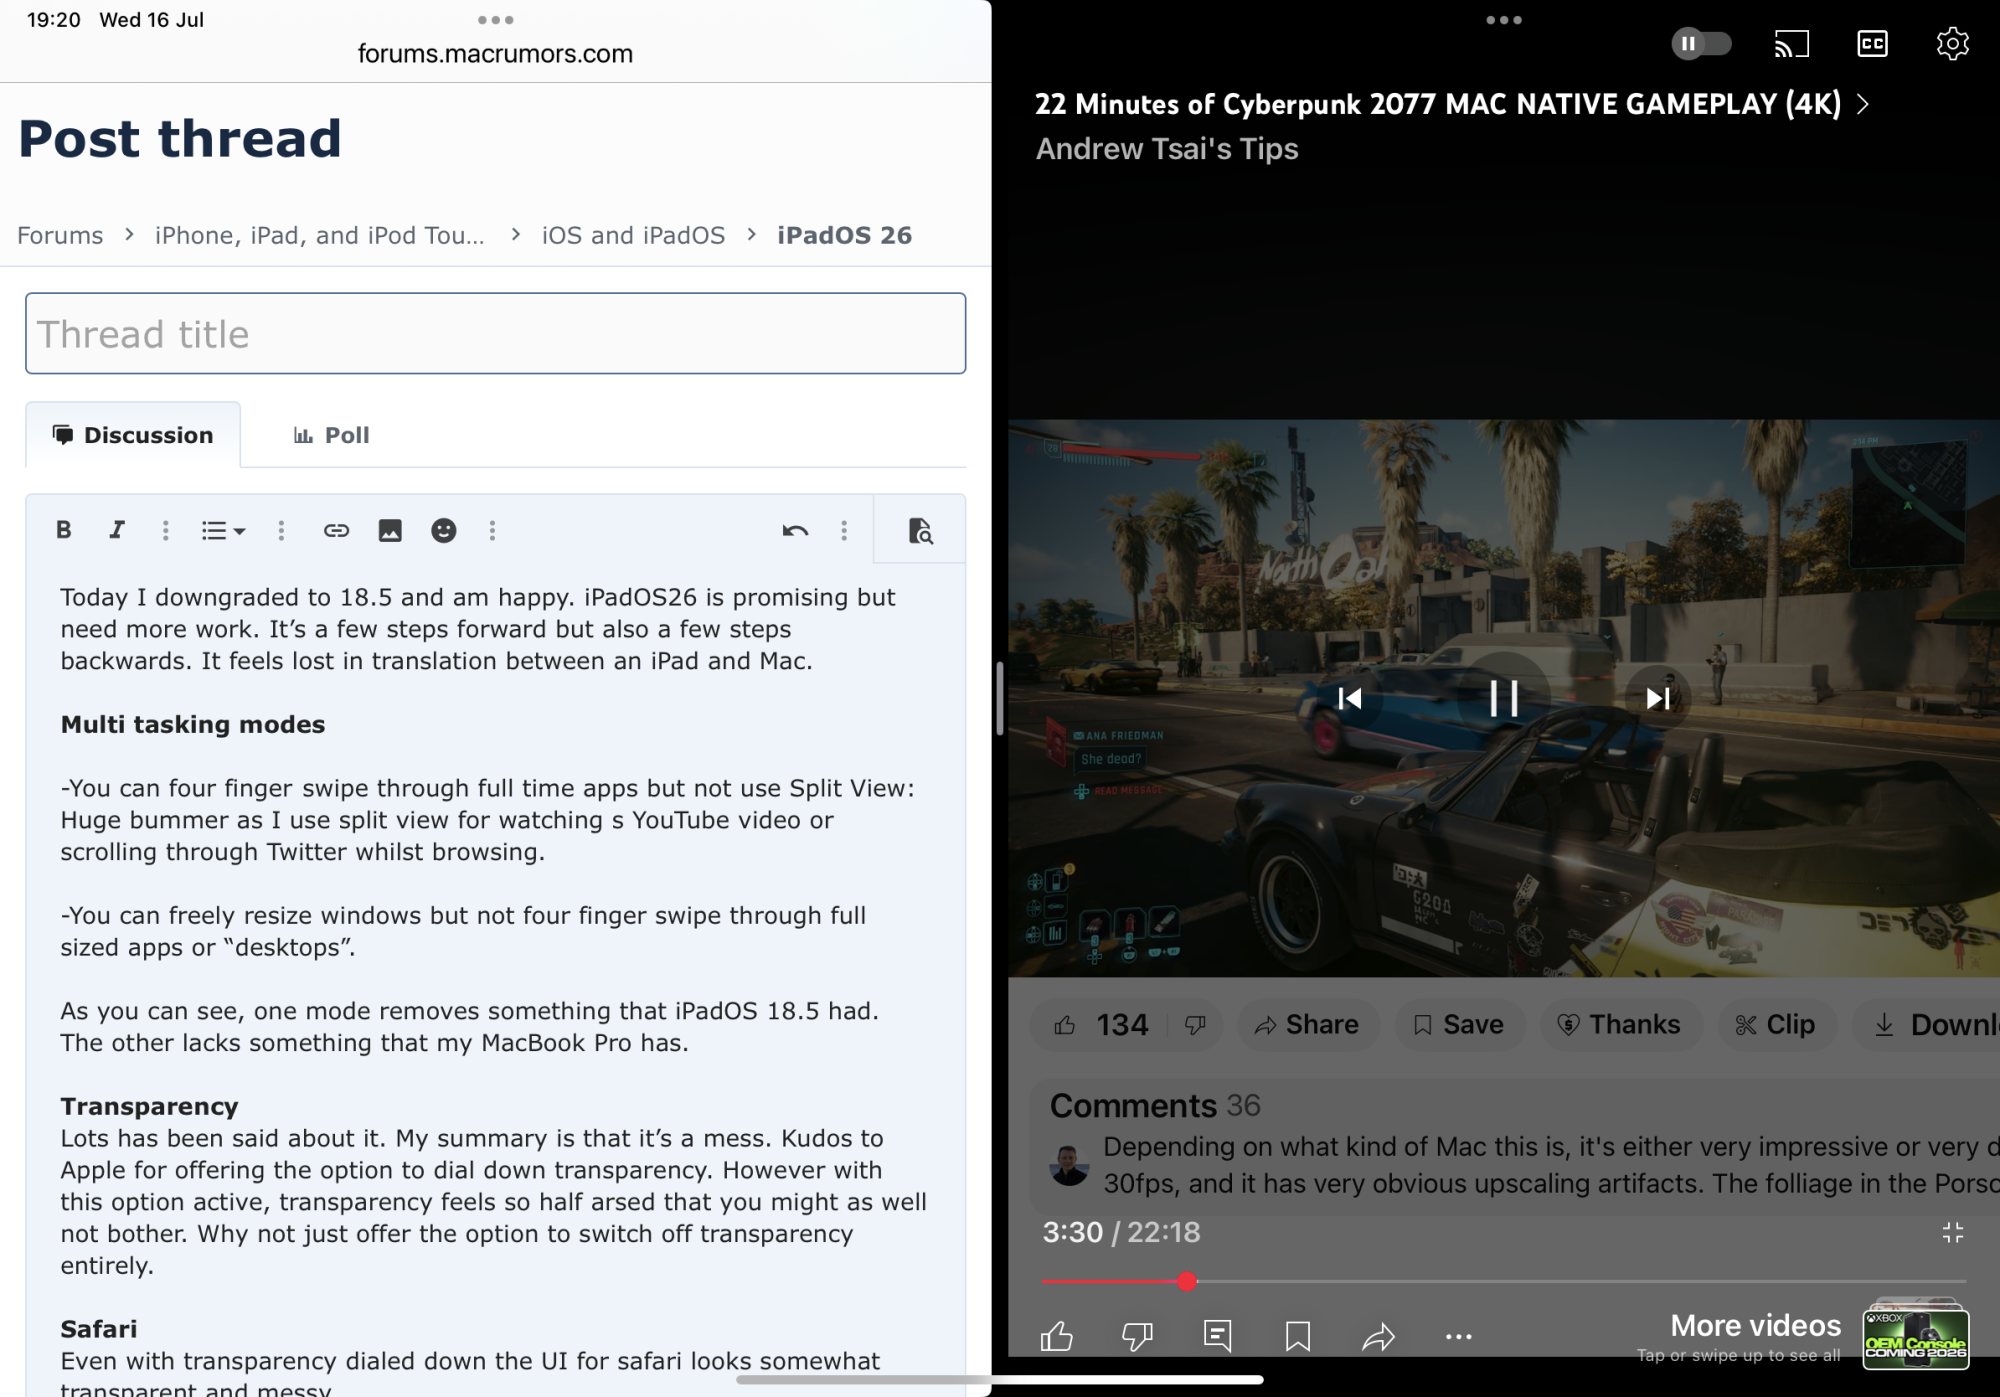Click the Thread title input field
Viewport: 2000px width, 1397px height.
pyautogui.click(x=495, y=333)
